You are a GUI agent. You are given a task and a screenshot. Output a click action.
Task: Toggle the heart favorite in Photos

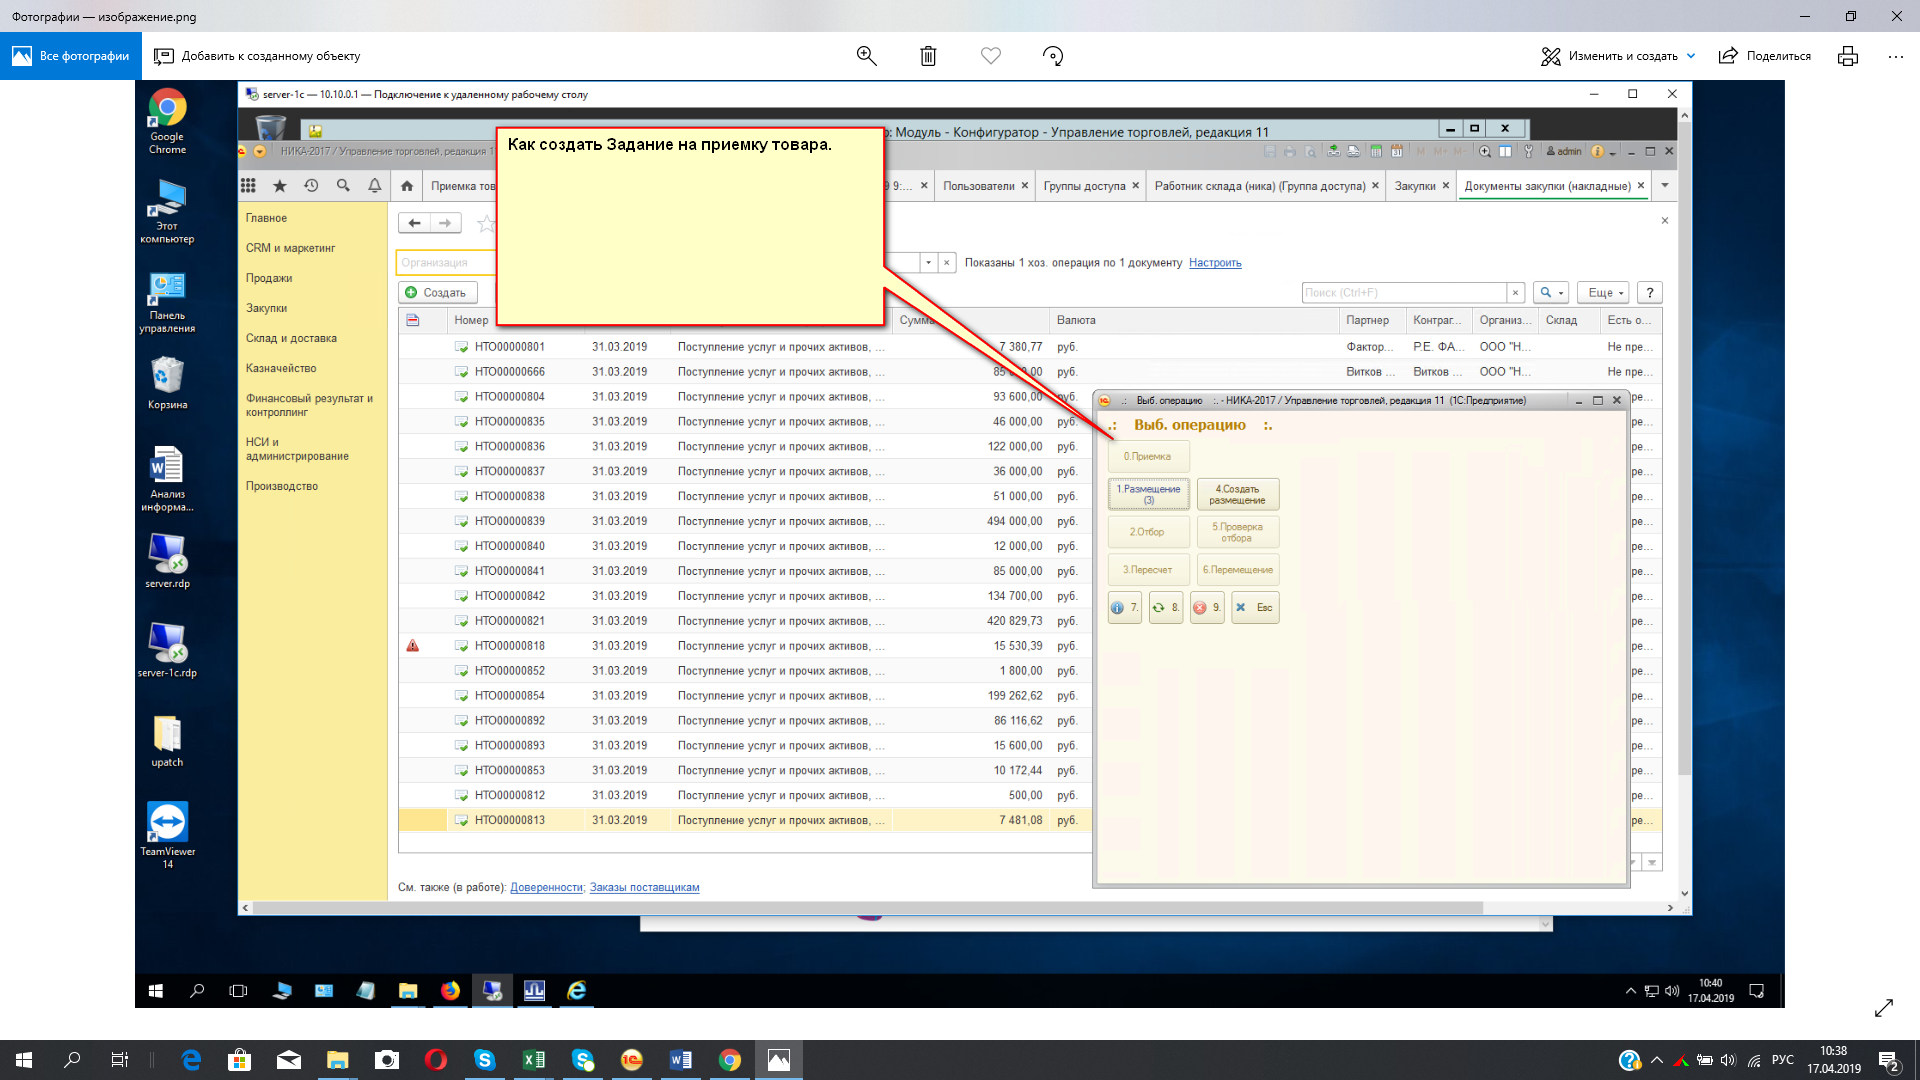(990, 56)
